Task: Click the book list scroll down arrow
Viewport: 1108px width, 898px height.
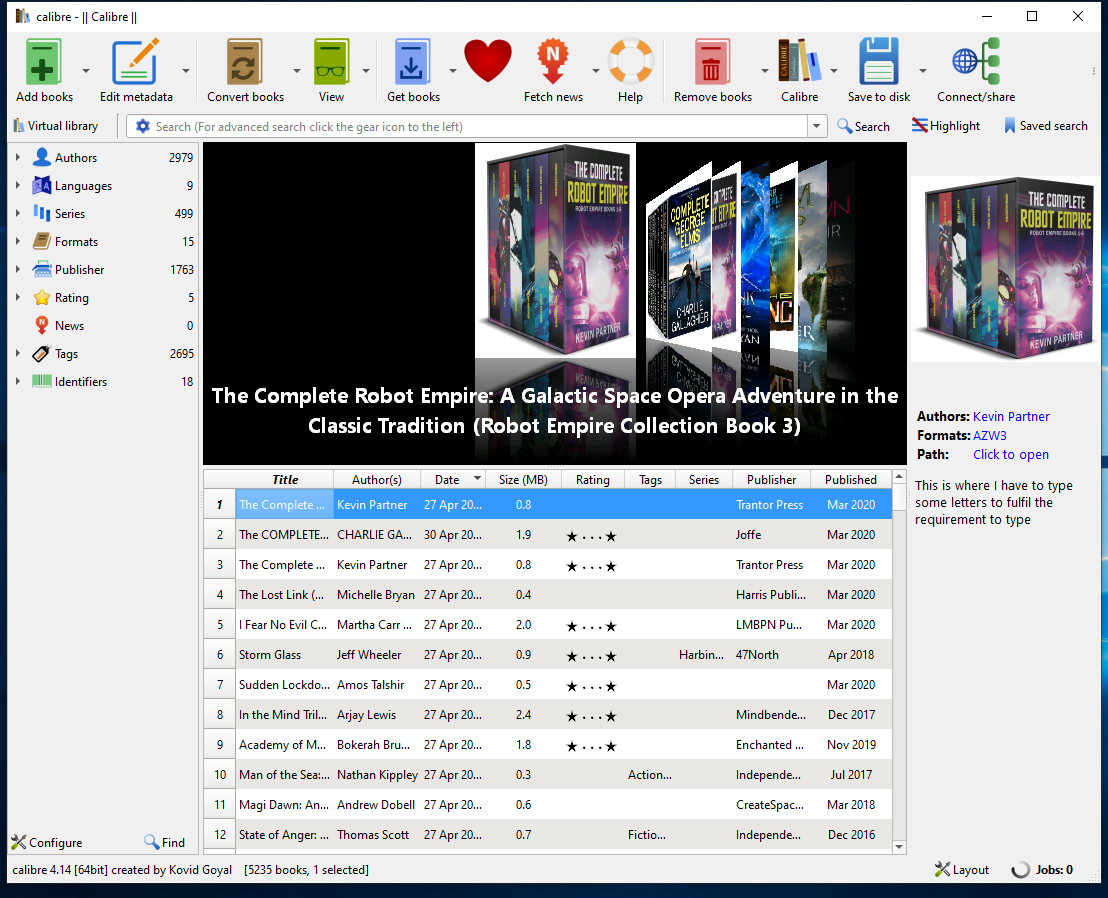Action: (x=899, y=846)
